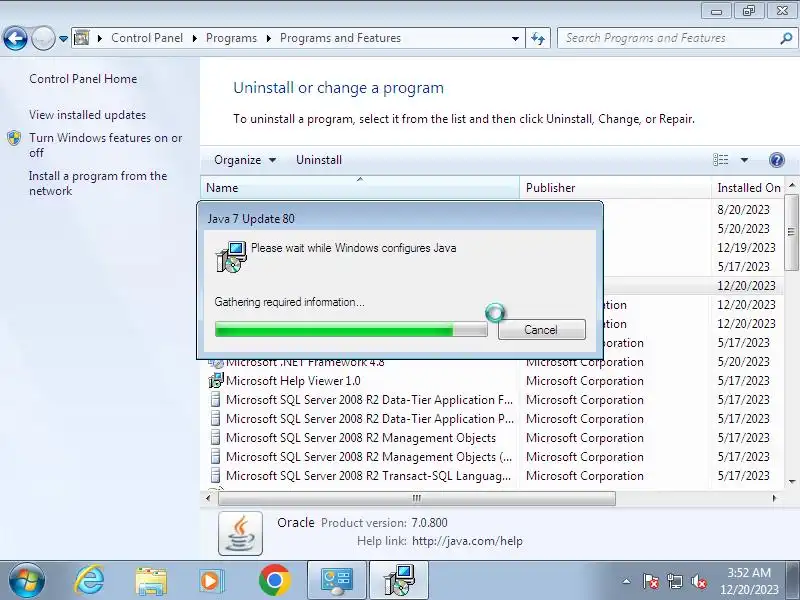The height and width of the screenshot is (600, 800).
Task: Click the Control Panel icon in address bar
Action: click(82, 38)
